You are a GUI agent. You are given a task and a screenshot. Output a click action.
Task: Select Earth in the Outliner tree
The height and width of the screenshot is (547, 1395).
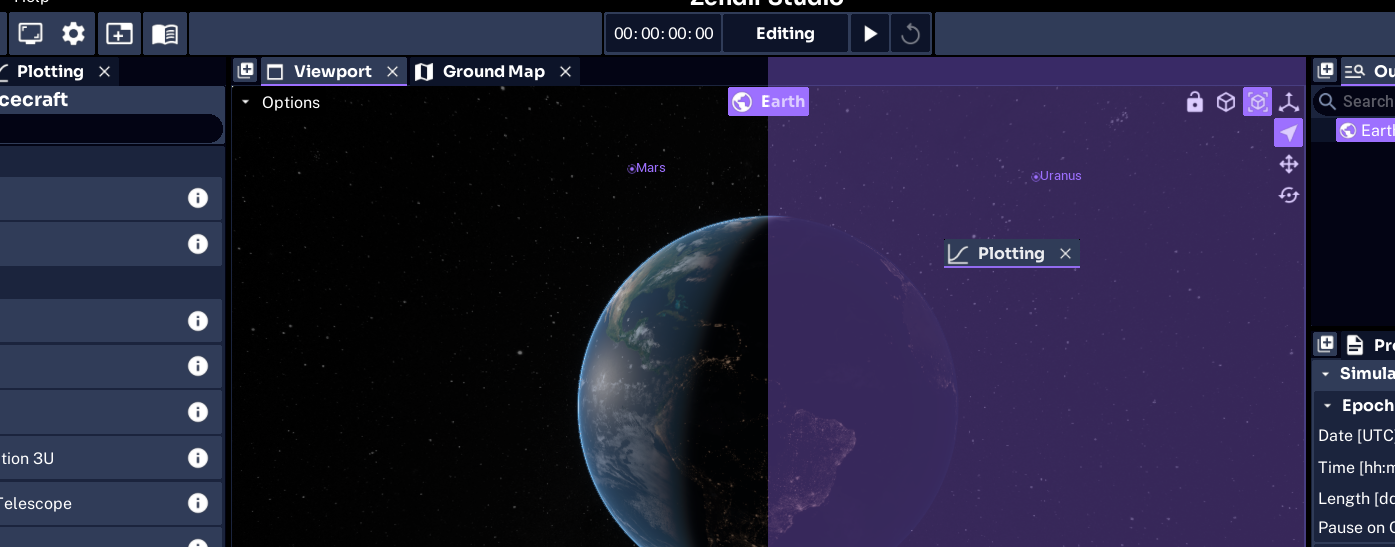[x=1366, y=131]
